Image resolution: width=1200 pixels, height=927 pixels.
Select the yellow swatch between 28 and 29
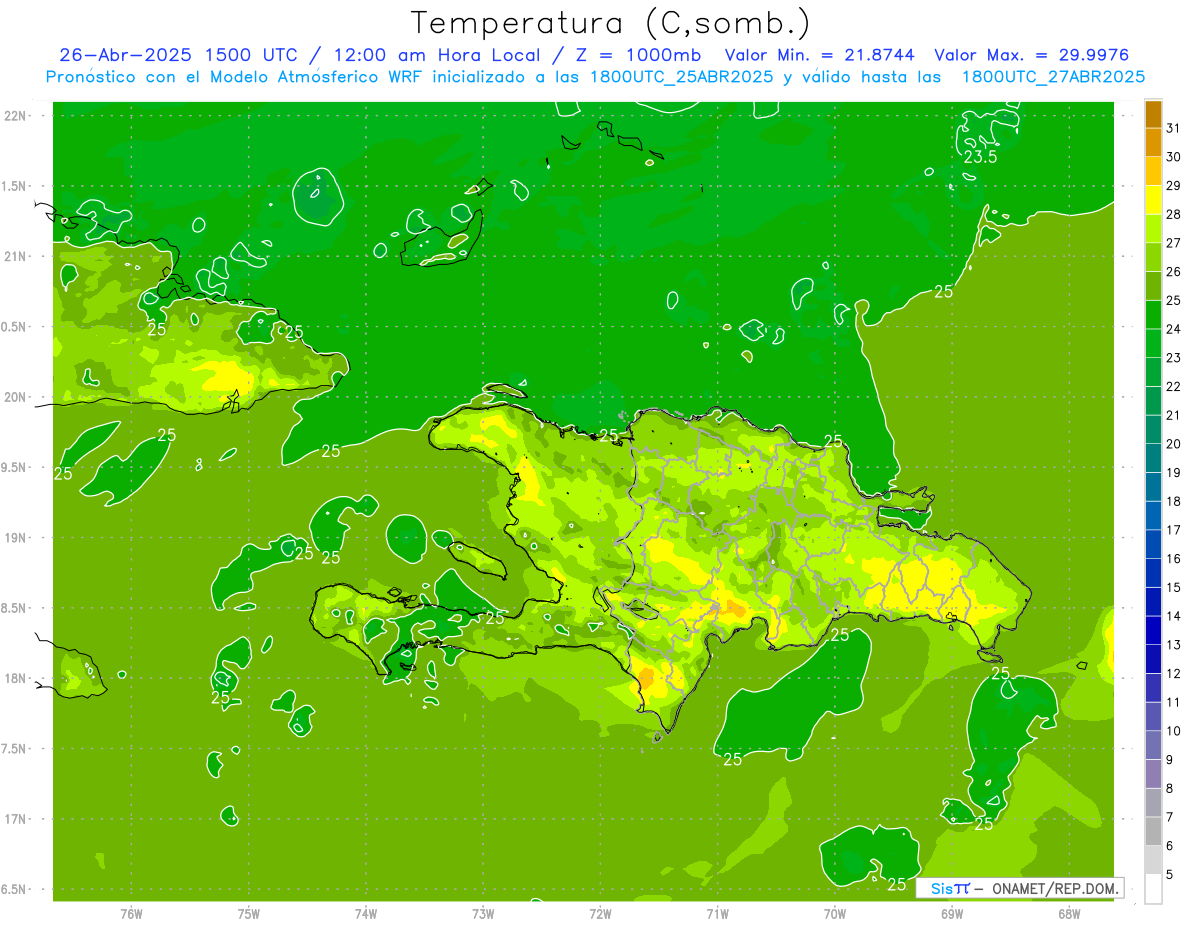[1153, 200]
